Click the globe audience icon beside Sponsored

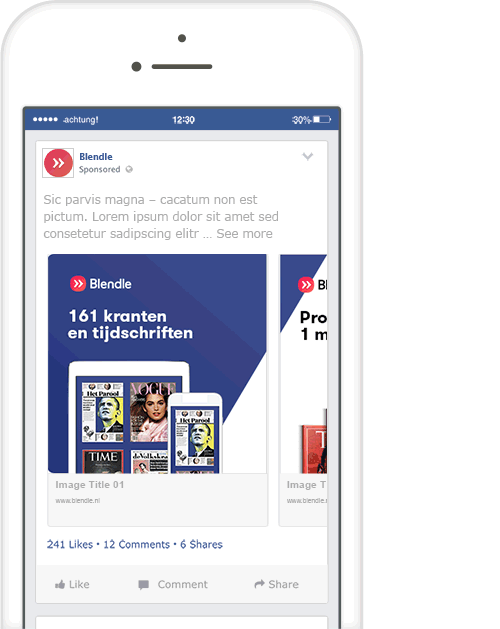[129, 169]
